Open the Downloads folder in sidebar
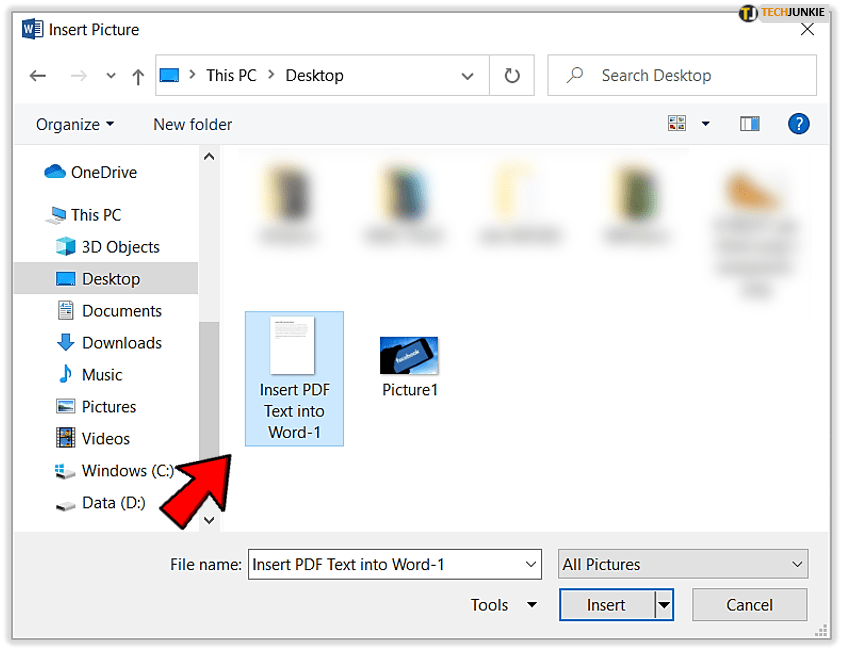 point(121,343)
